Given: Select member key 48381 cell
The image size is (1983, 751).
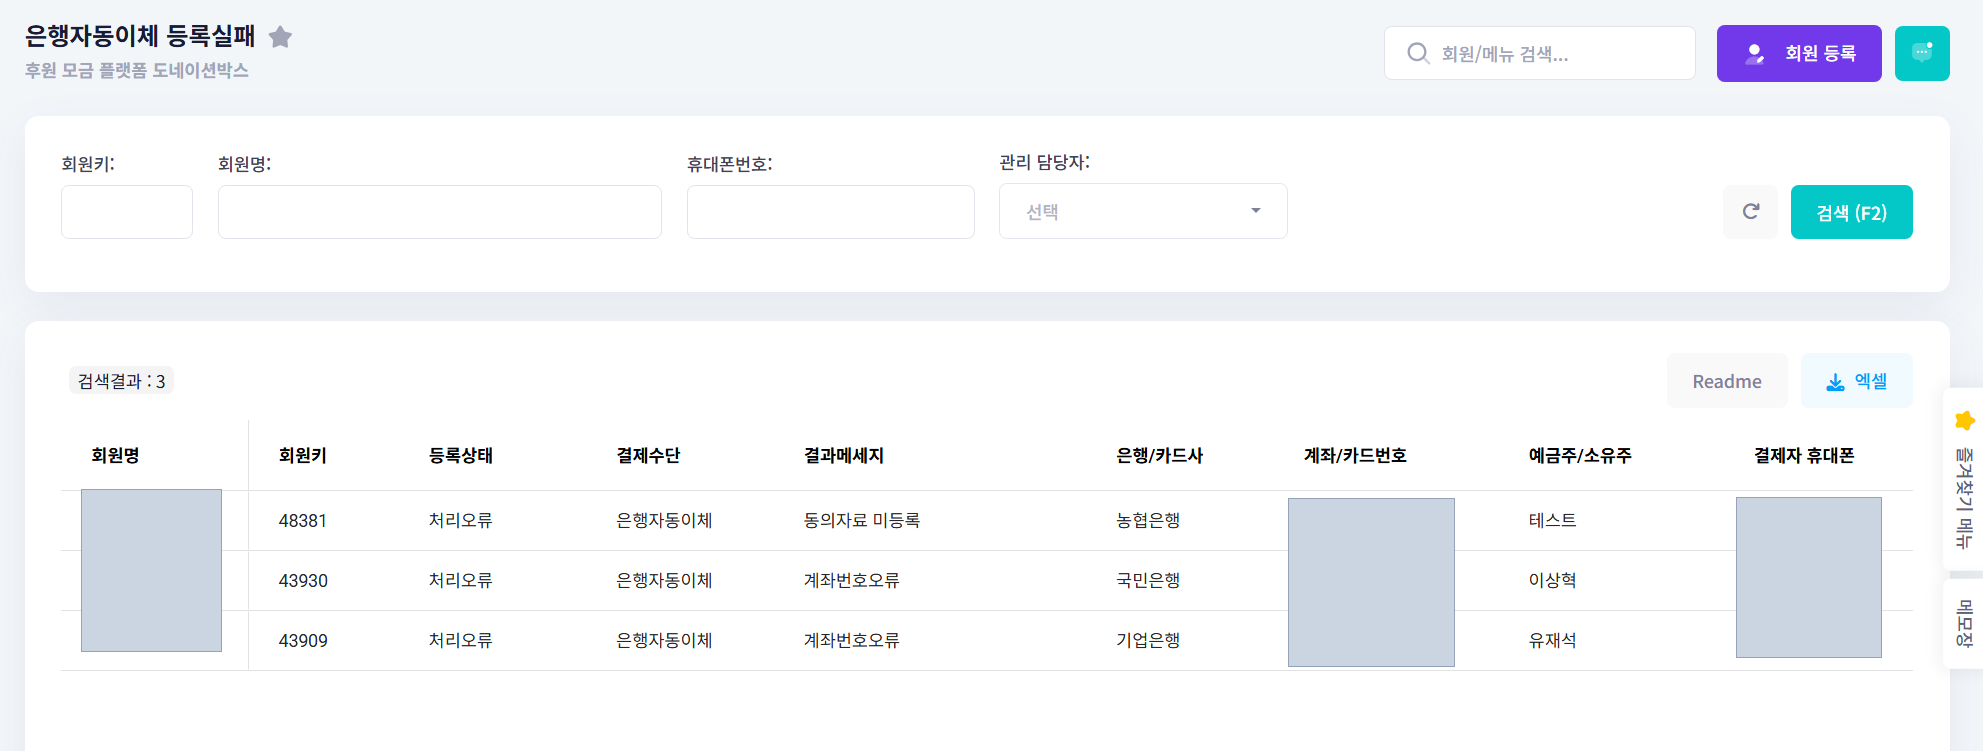Looking at the screenshot, I should [303, 521].
